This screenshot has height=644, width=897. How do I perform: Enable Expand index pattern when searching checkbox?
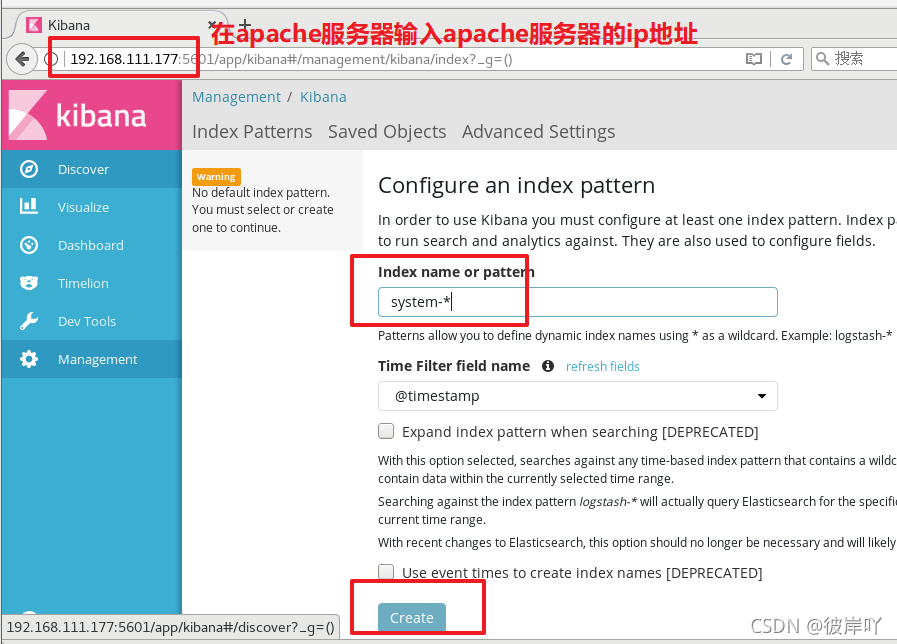point(386,431)
